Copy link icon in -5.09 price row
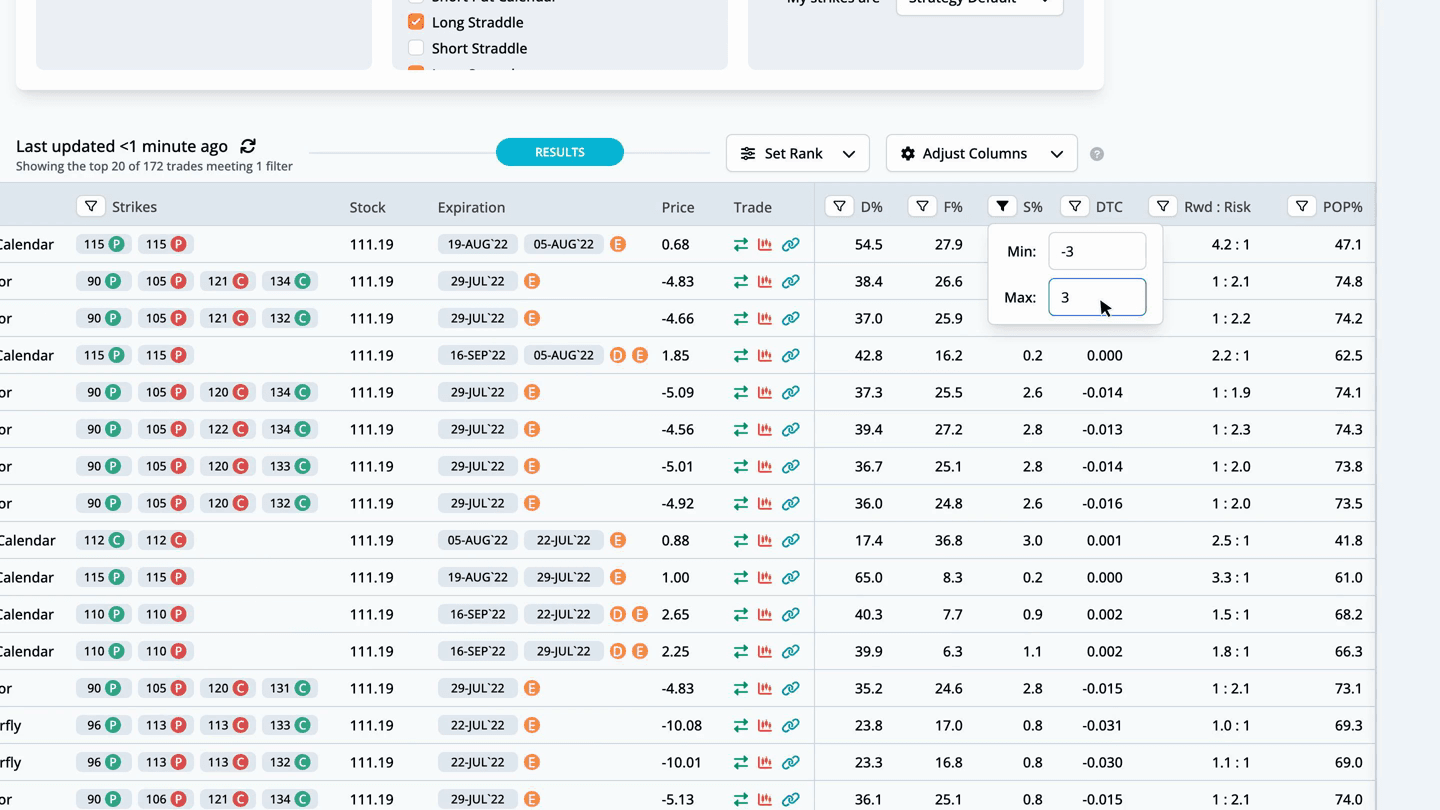Screen dimensions: 1440x810 [x=791, y=393]
